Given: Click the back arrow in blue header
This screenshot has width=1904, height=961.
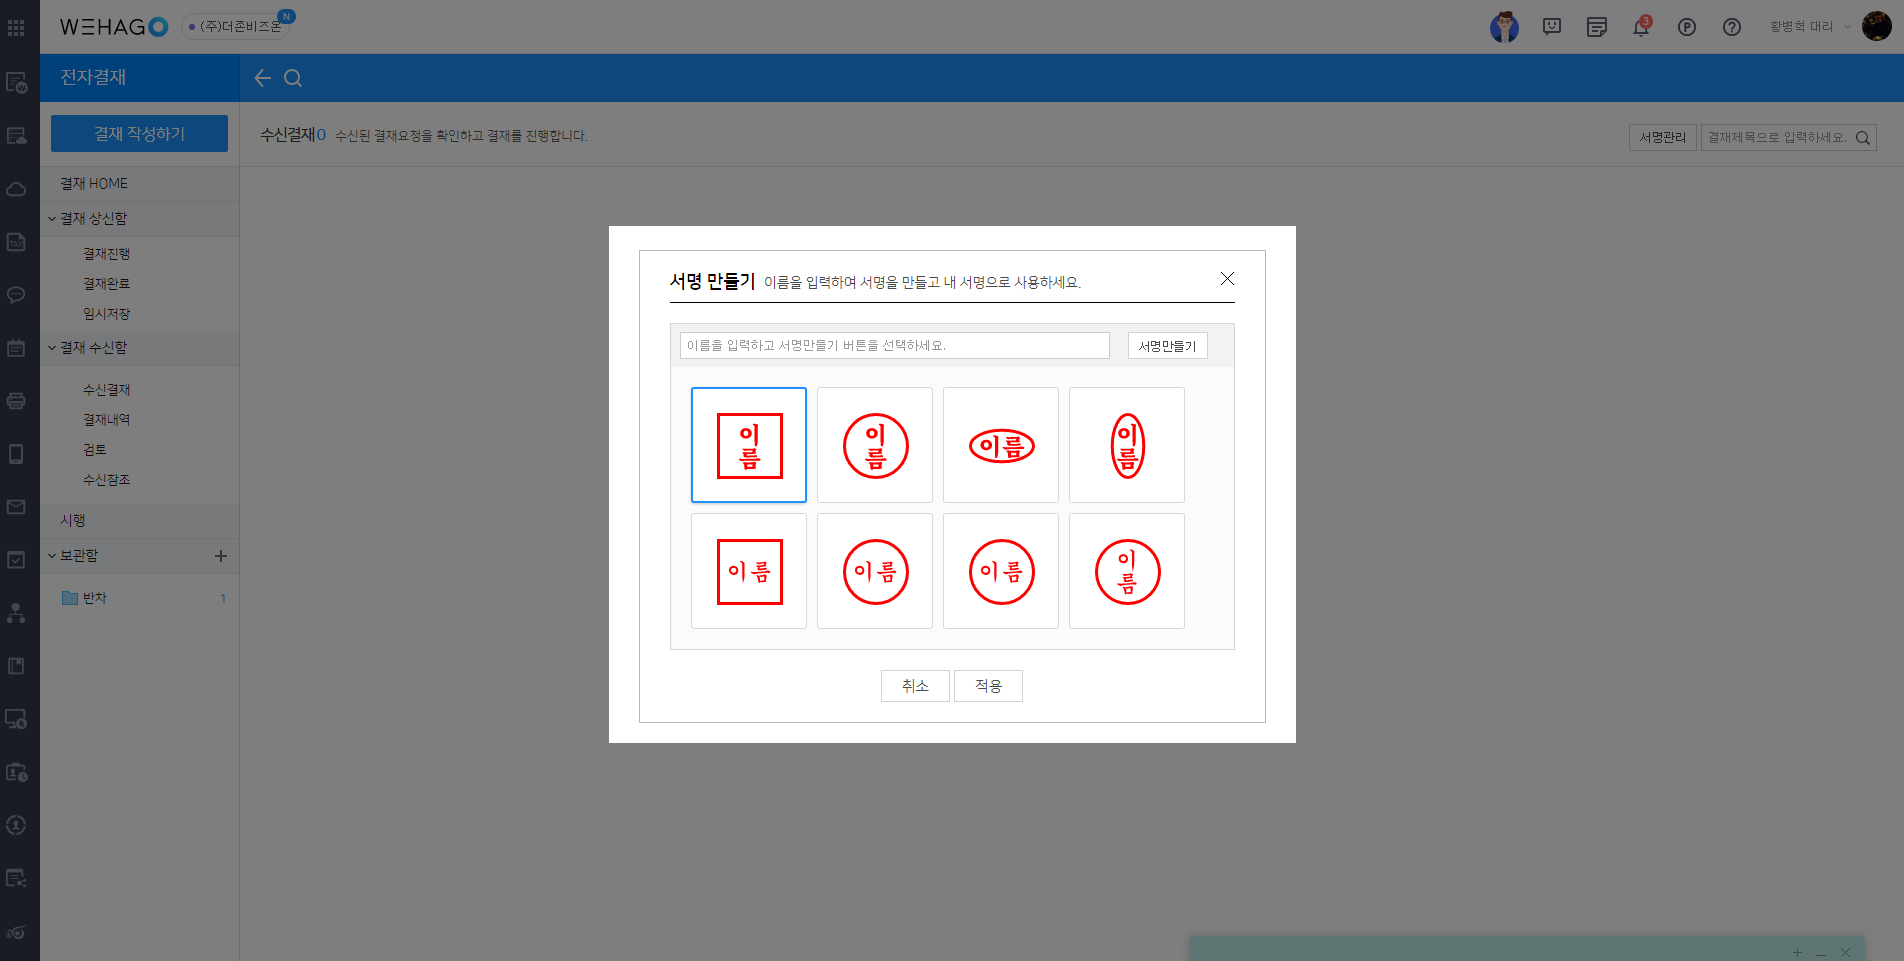Looking at the screenshot, I should coord(262,78).
